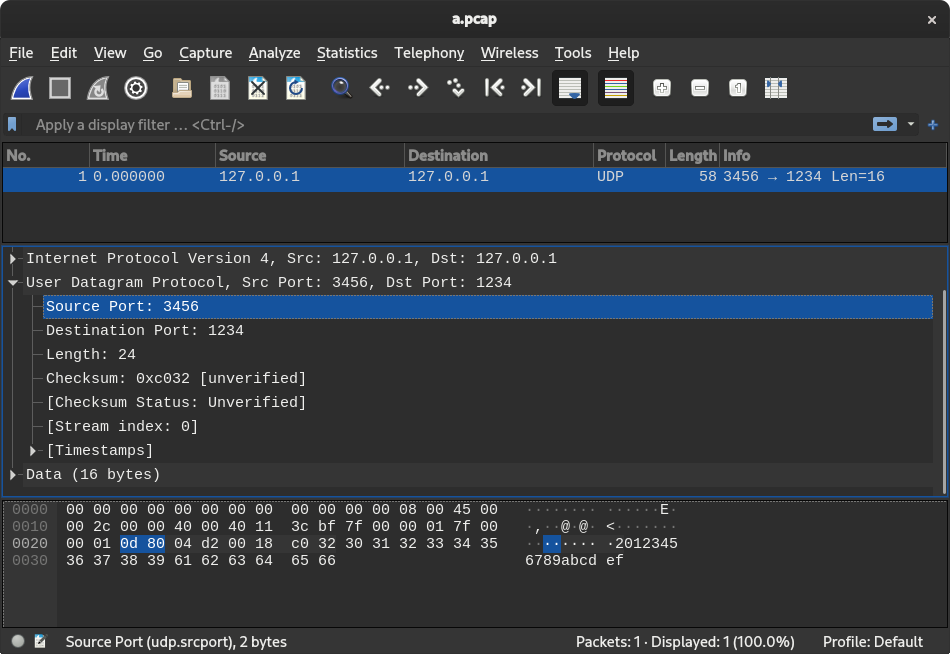Jump to the first packet icon

click(x=494, y=88)
